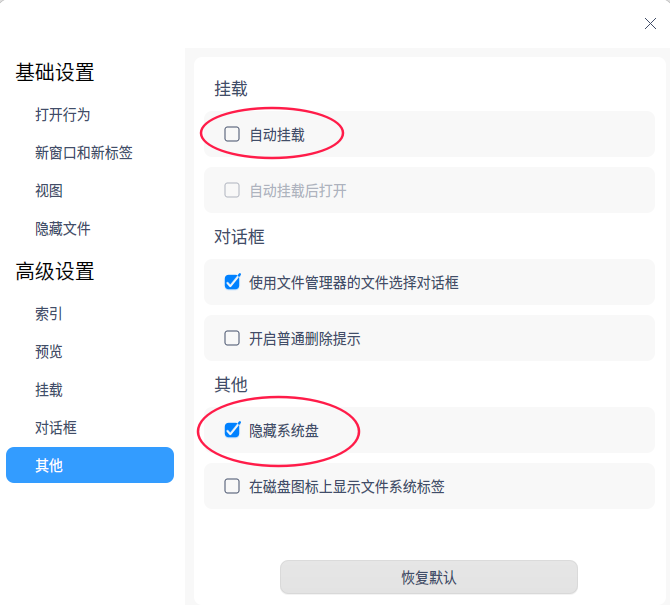Turn on 开启普通删除提示 checkbox
The height and width of the screenshot is (605, 670).
(x=232, y=338)
